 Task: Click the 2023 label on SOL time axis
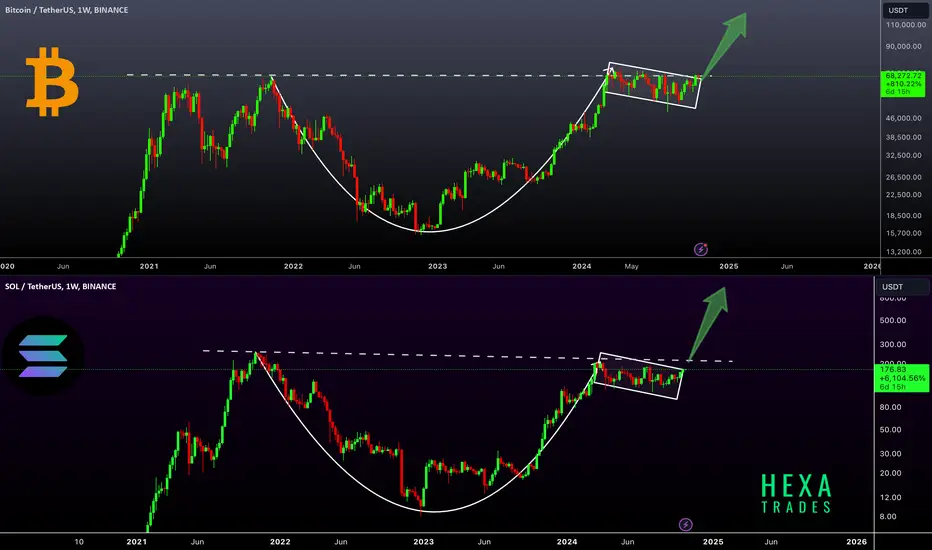coord(424,542)
